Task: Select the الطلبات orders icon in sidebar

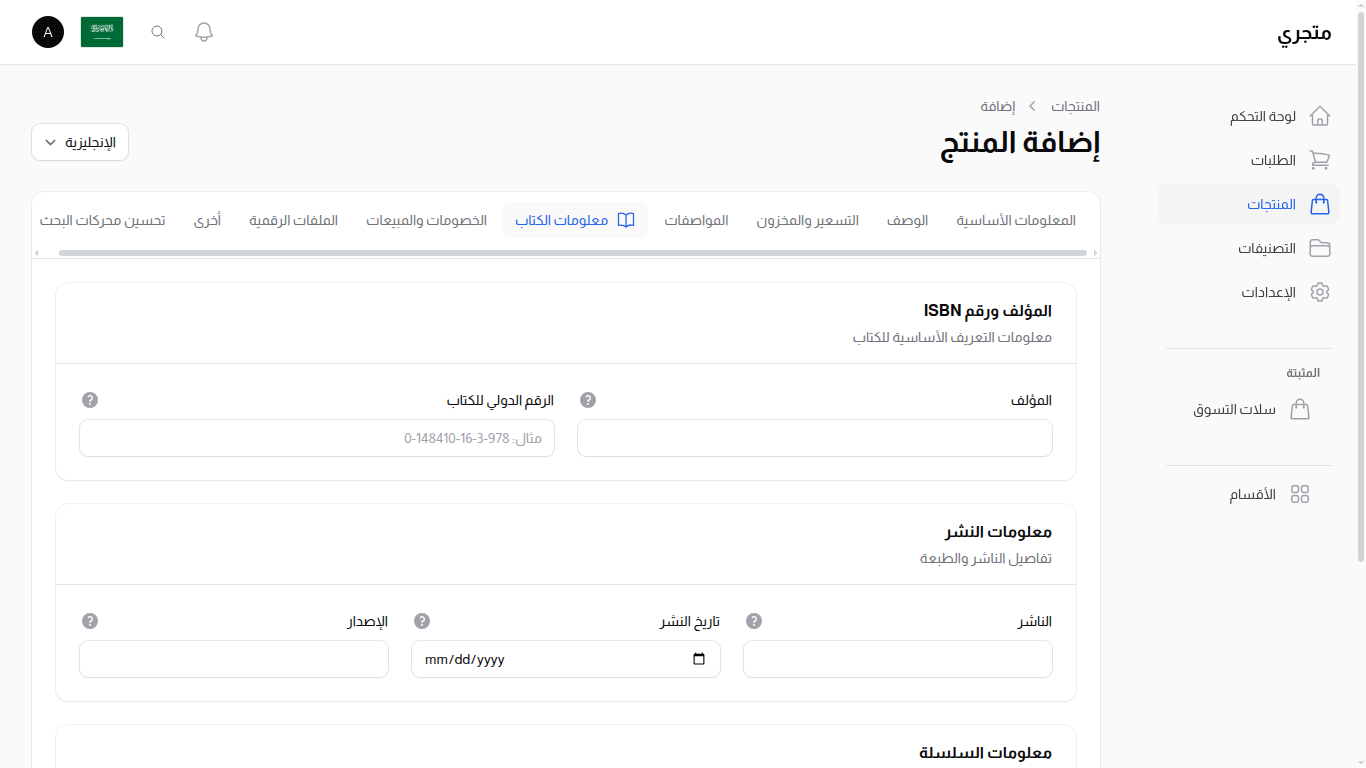Action: point(1320,160)
